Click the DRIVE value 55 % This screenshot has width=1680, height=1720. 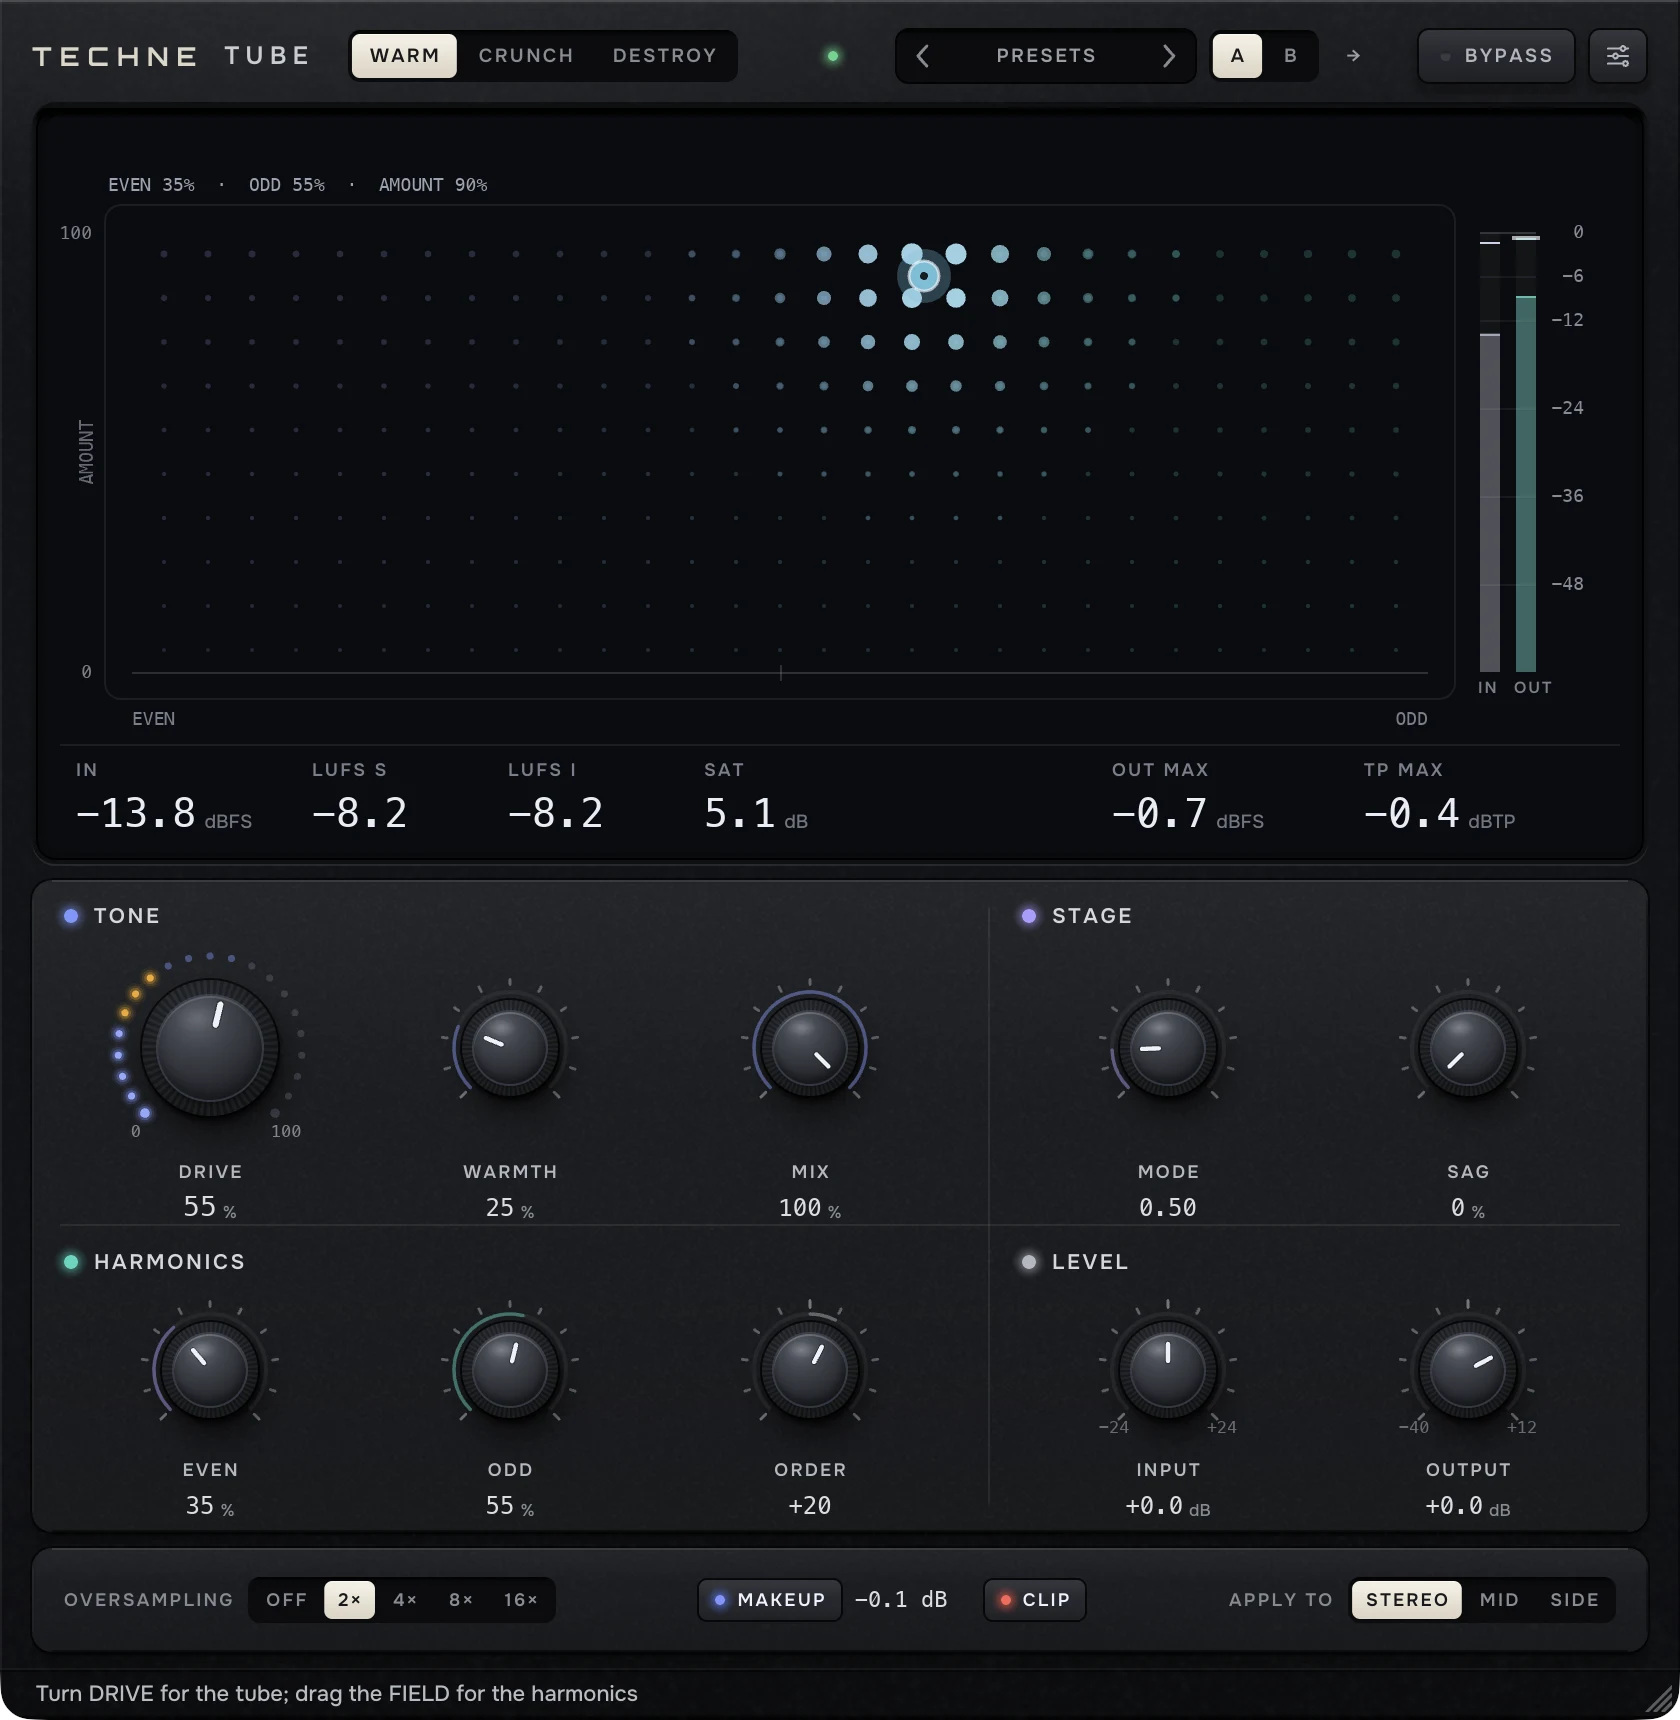[x=210, y=1207]
